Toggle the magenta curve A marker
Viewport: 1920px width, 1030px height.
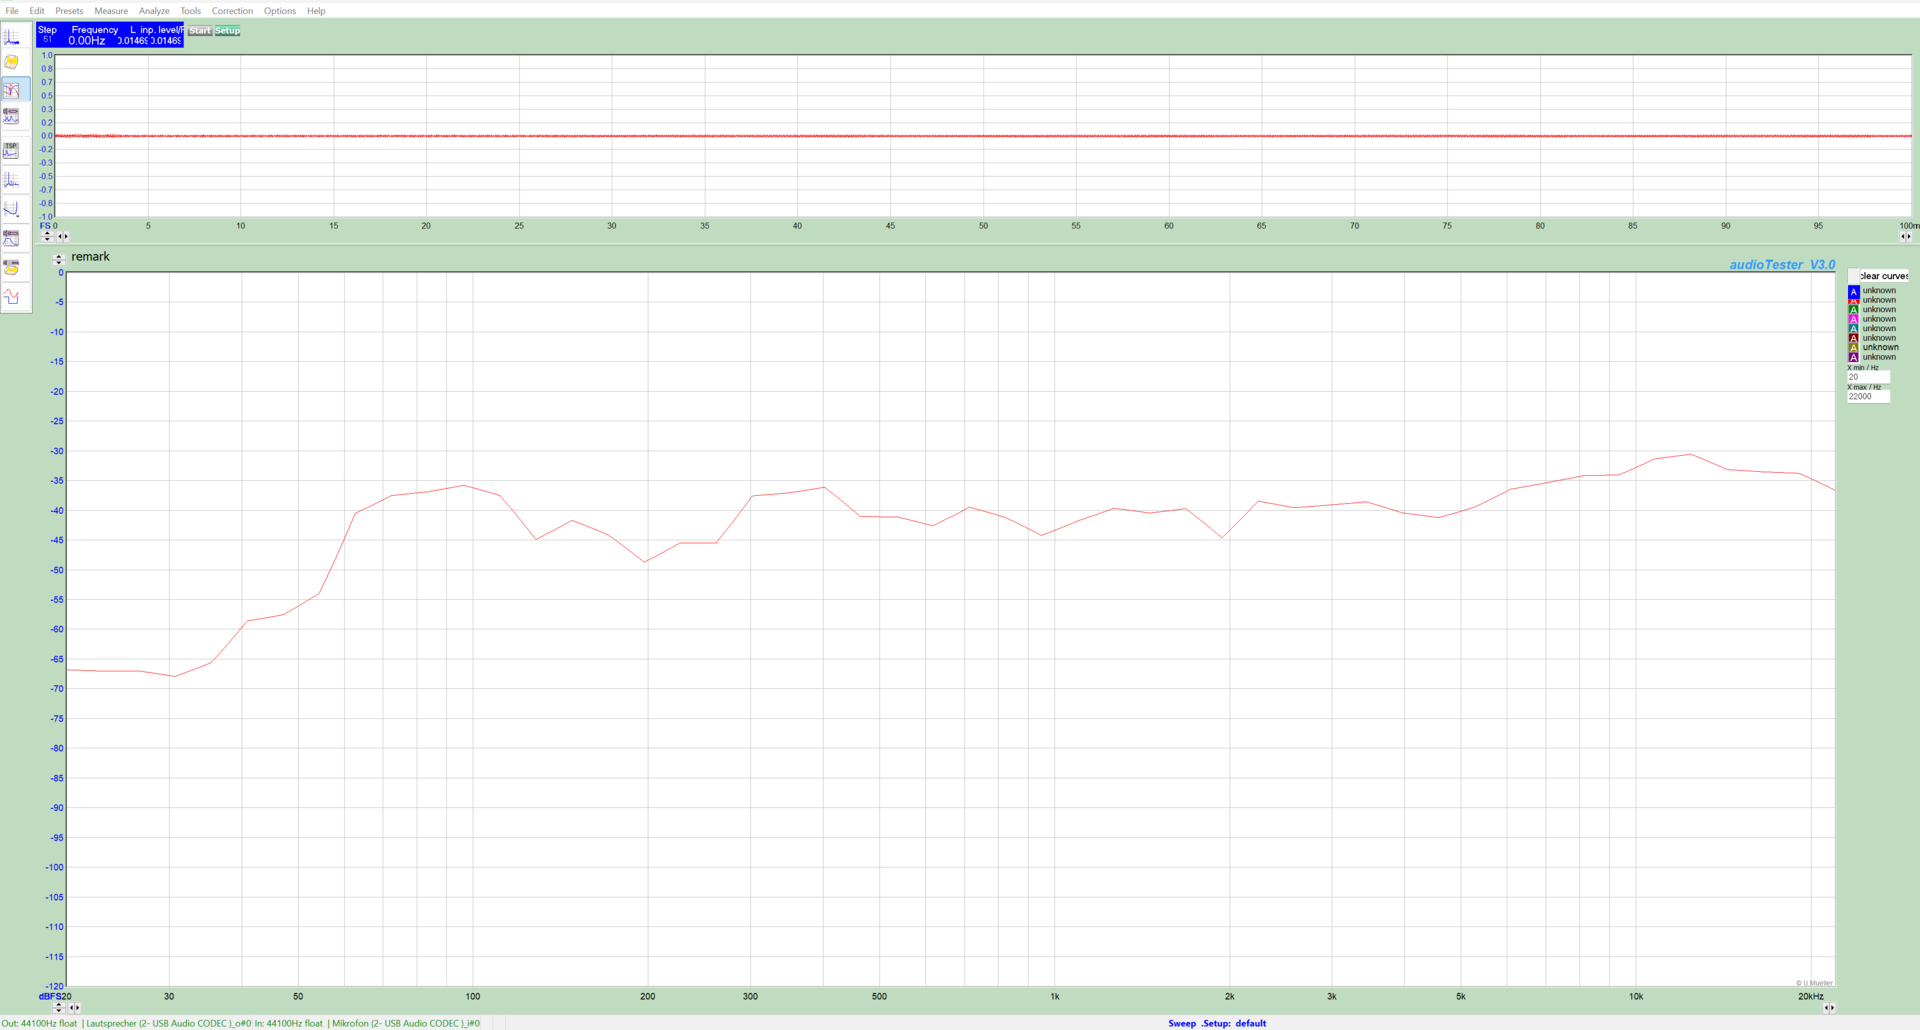[x=1853, y=319]
